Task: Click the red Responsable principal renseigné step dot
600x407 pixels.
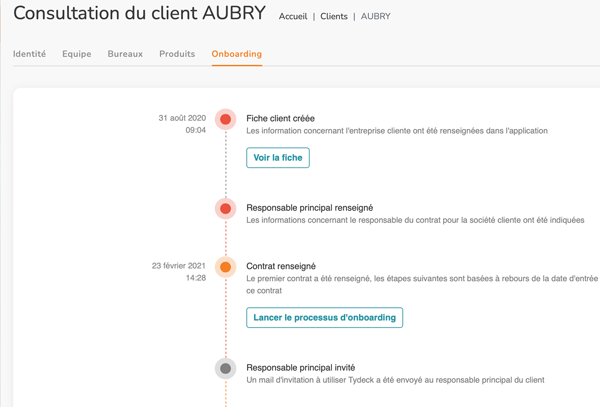Action: [226, 209]
